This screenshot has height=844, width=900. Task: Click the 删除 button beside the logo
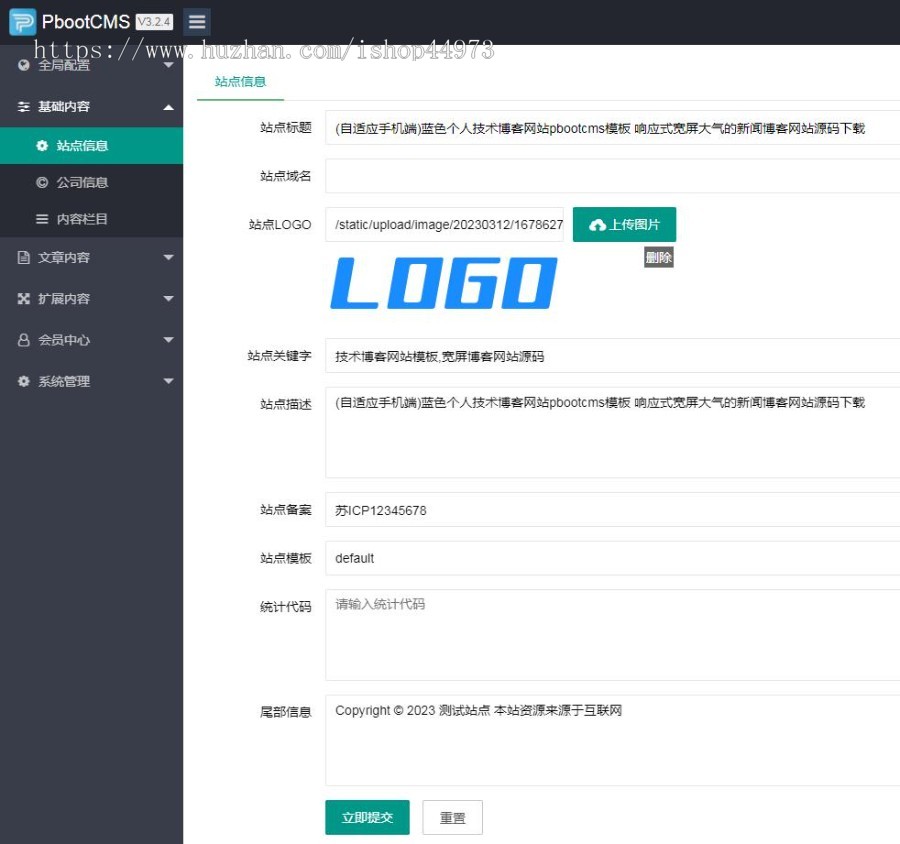[658, 258]
